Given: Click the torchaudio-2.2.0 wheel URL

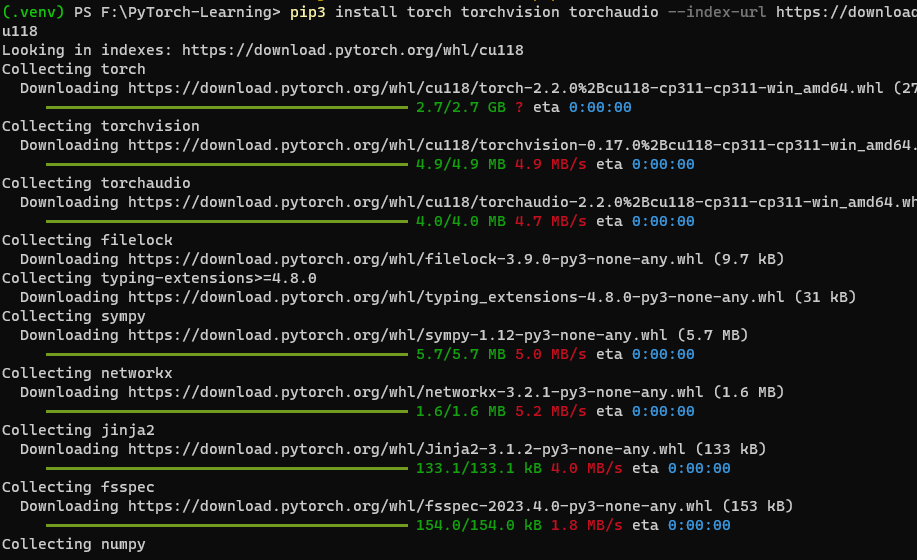Looking at the screenshot, I should (x=522, y=202).
